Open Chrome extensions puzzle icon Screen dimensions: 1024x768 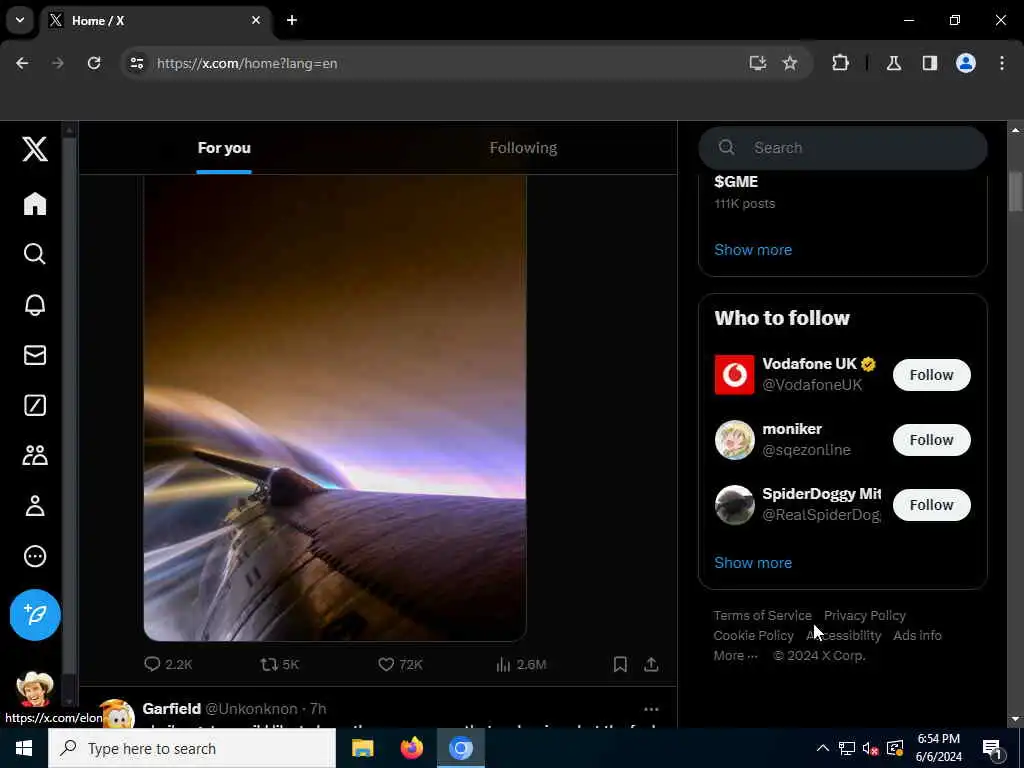click(840, 63)
